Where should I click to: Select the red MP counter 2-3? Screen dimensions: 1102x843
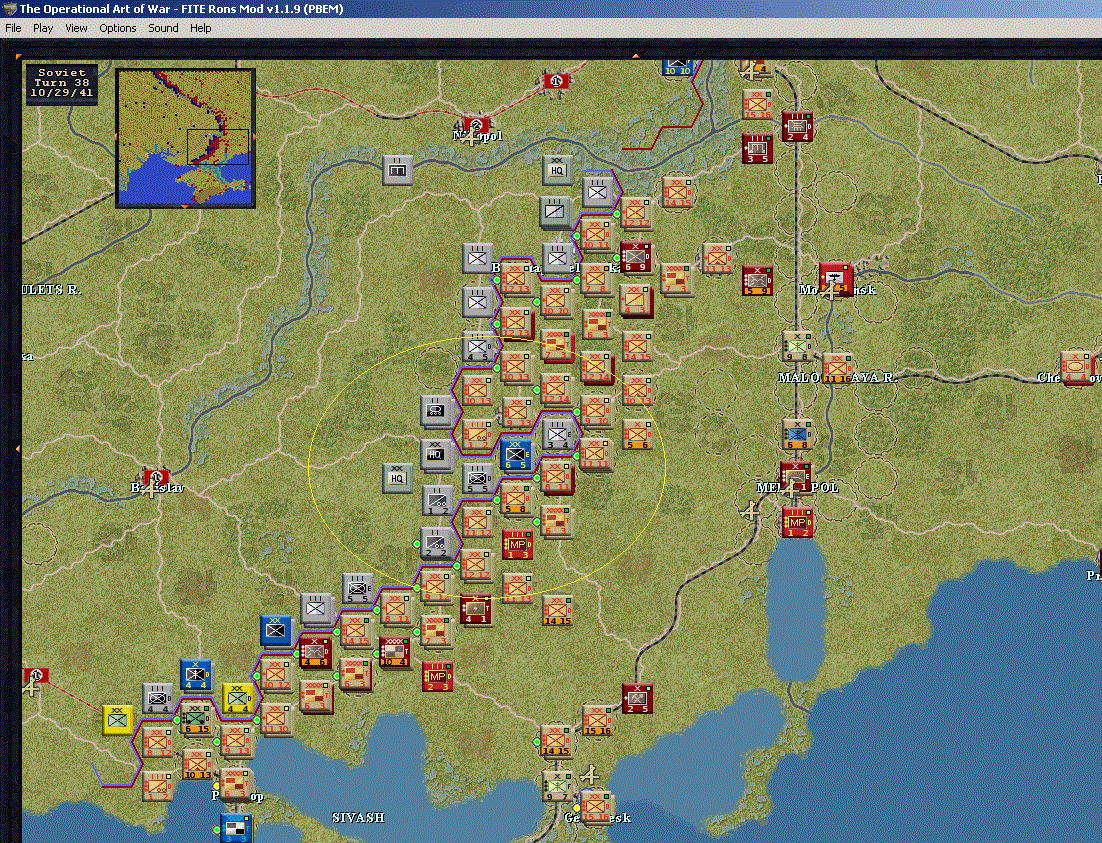click(437, 676)
